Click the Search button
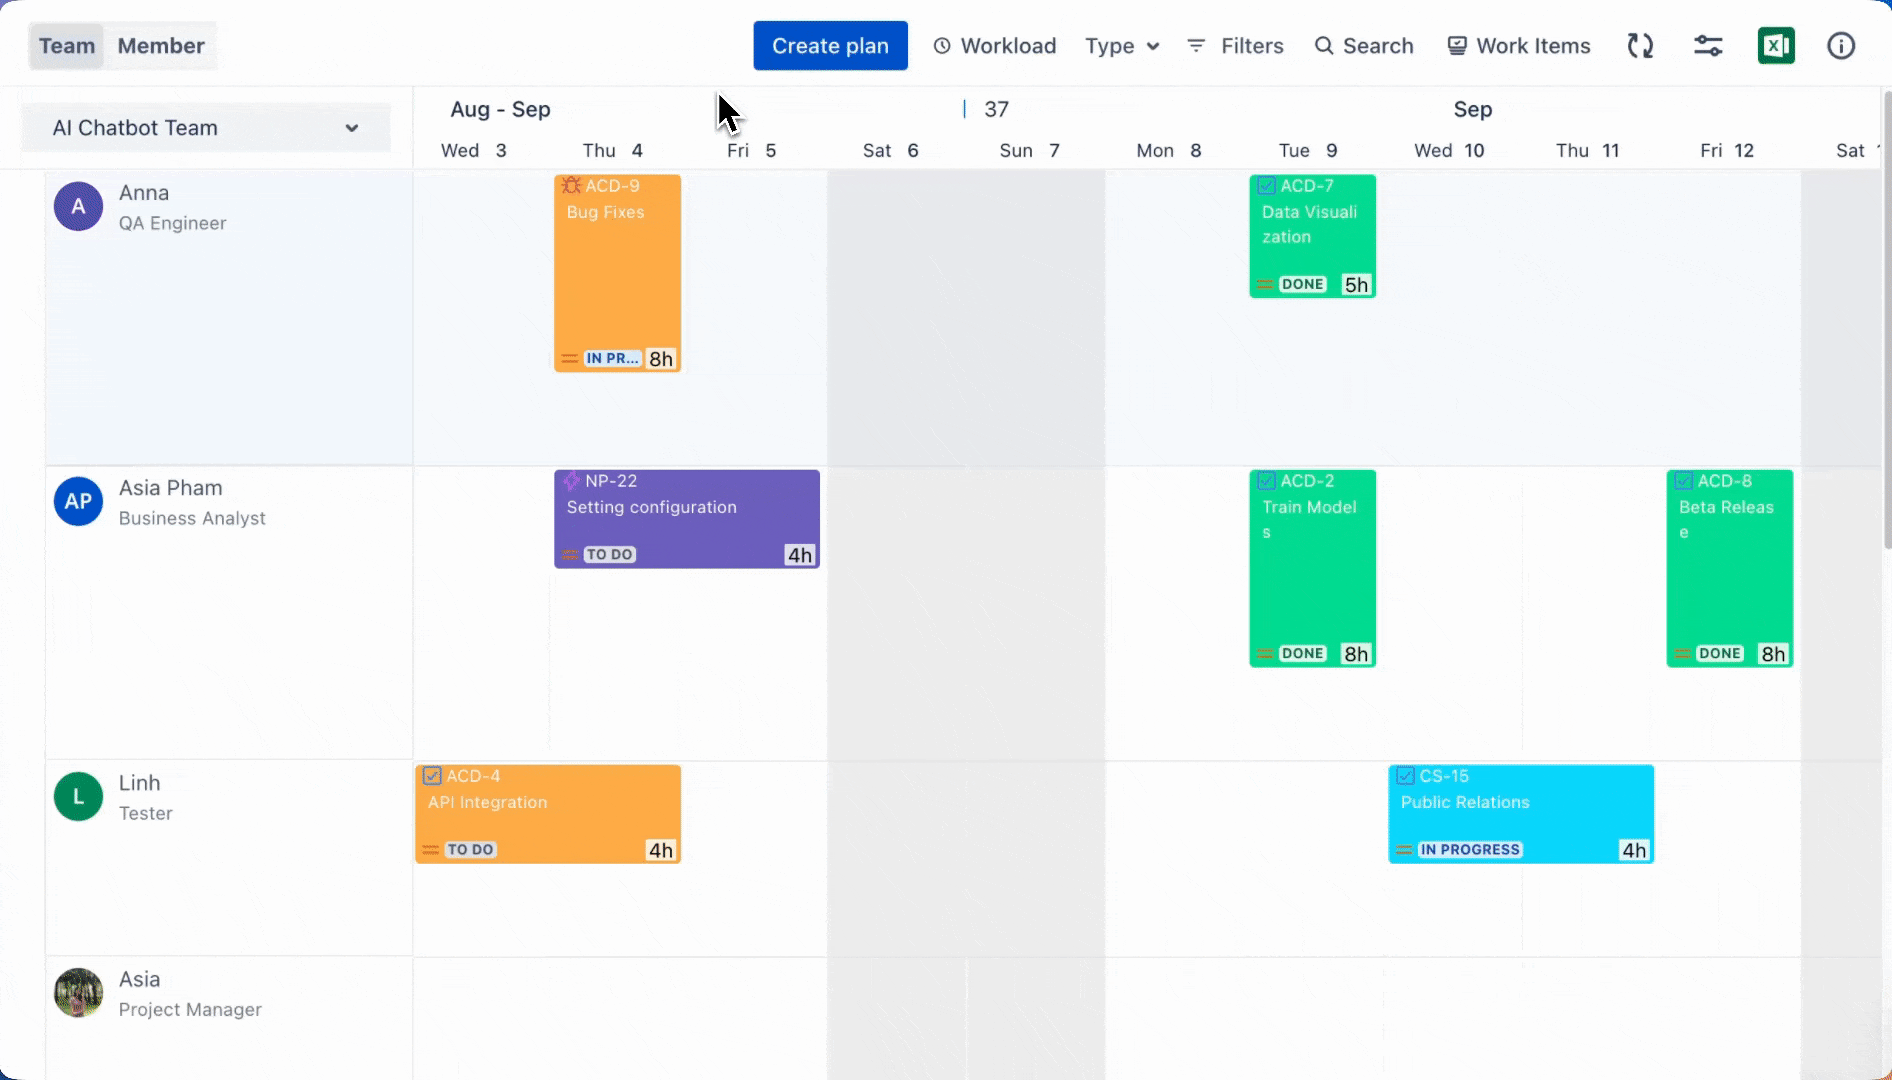Screen dimensions: 1892x1080 pos(1364,46)
